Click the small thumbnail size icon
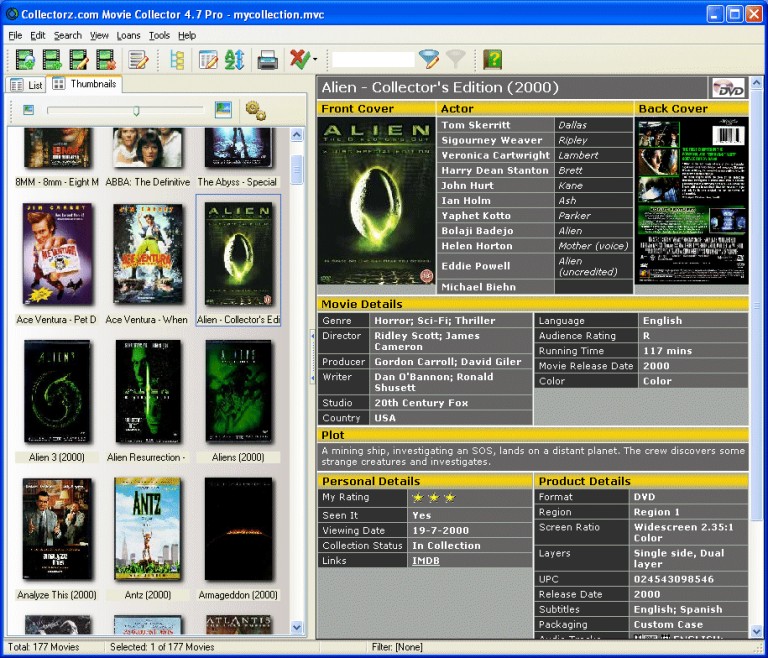The height and width of the screenshot is (658, 768). (28, 110)
